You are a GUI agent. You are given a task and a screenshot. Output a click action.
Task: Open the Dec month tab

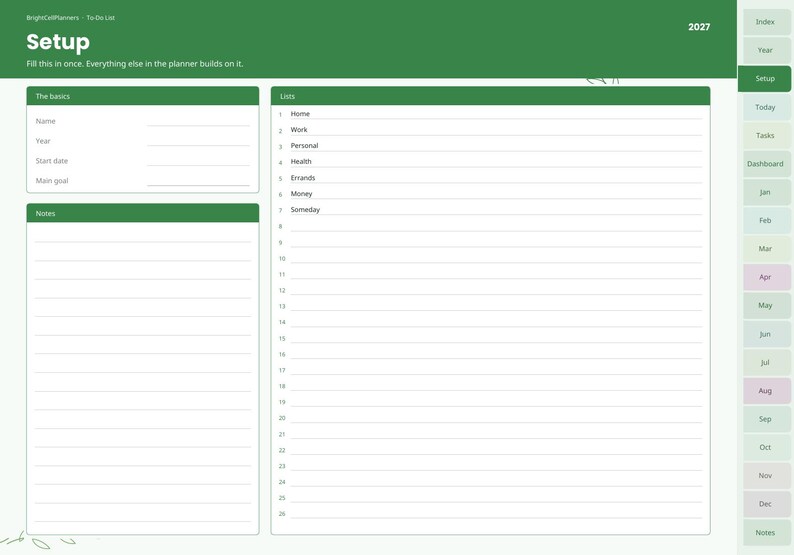pos(765,504)
